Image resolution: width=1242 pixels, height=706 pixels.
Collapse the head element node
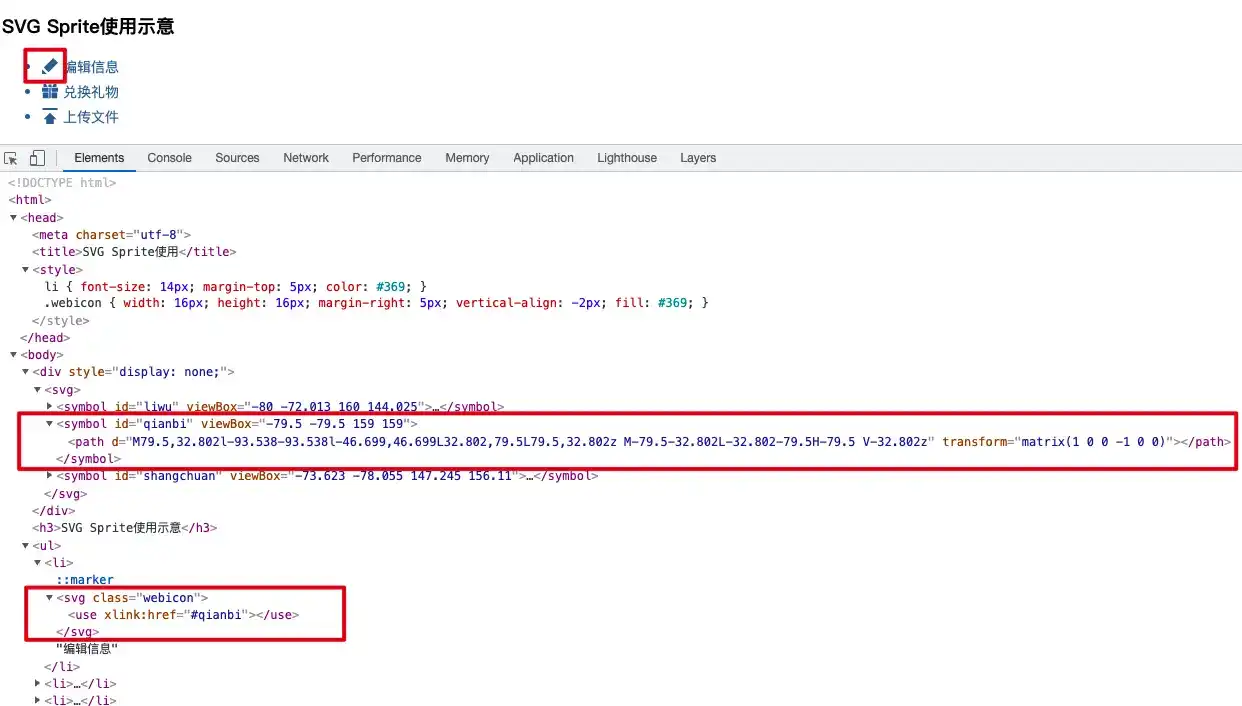pos(13,218)
